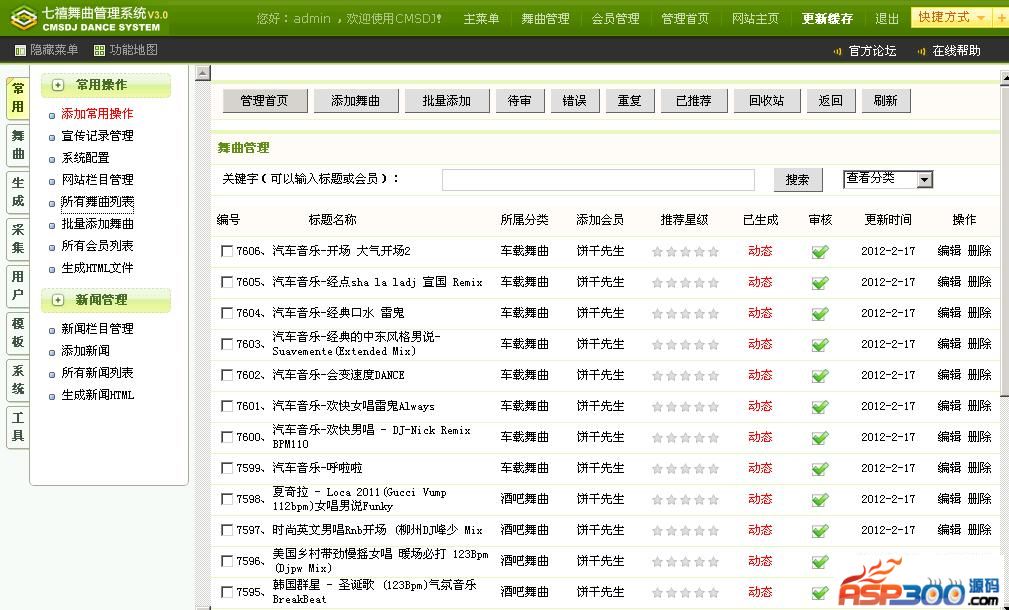Click the 功能地图 grid icon
This screenshot has width=1009, height=610.
[x=99, y=50]
